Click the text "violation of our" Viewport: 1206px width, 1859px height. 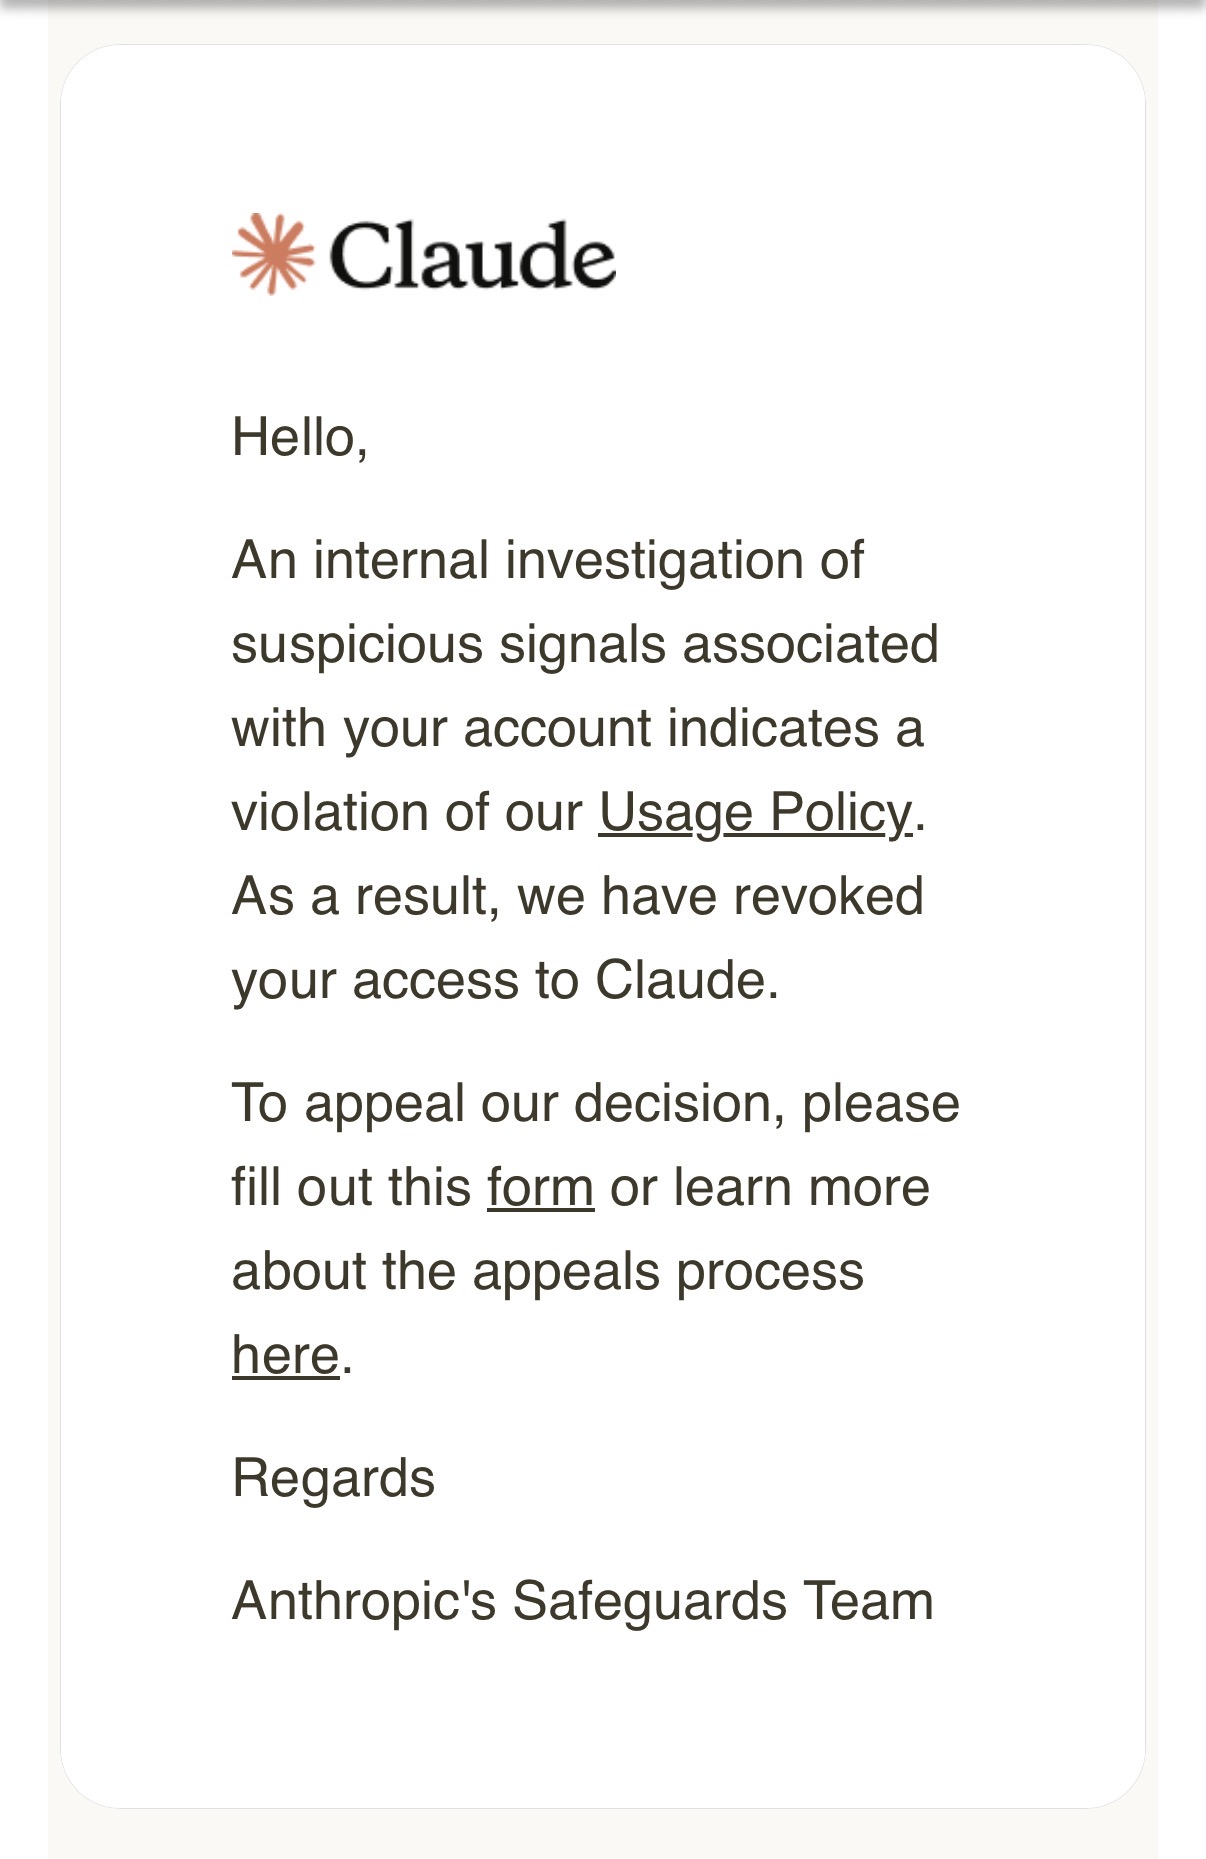[406, 812]
